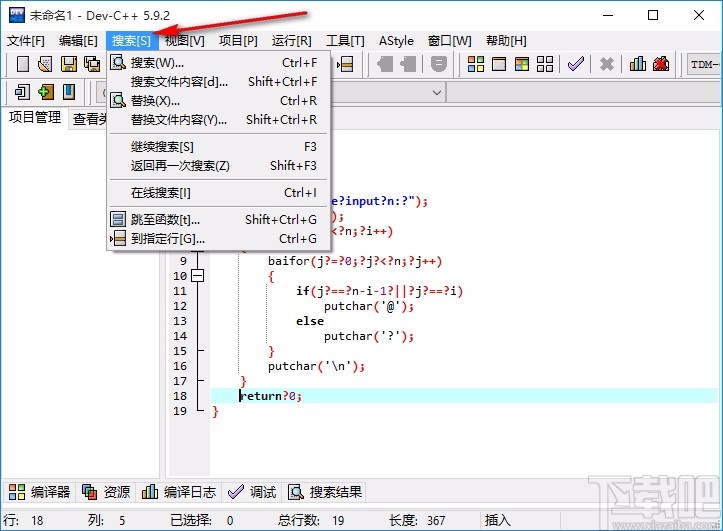Click the Save all files icon
Viewport: 723px width, 531px height.
click(x=92, y=64)
